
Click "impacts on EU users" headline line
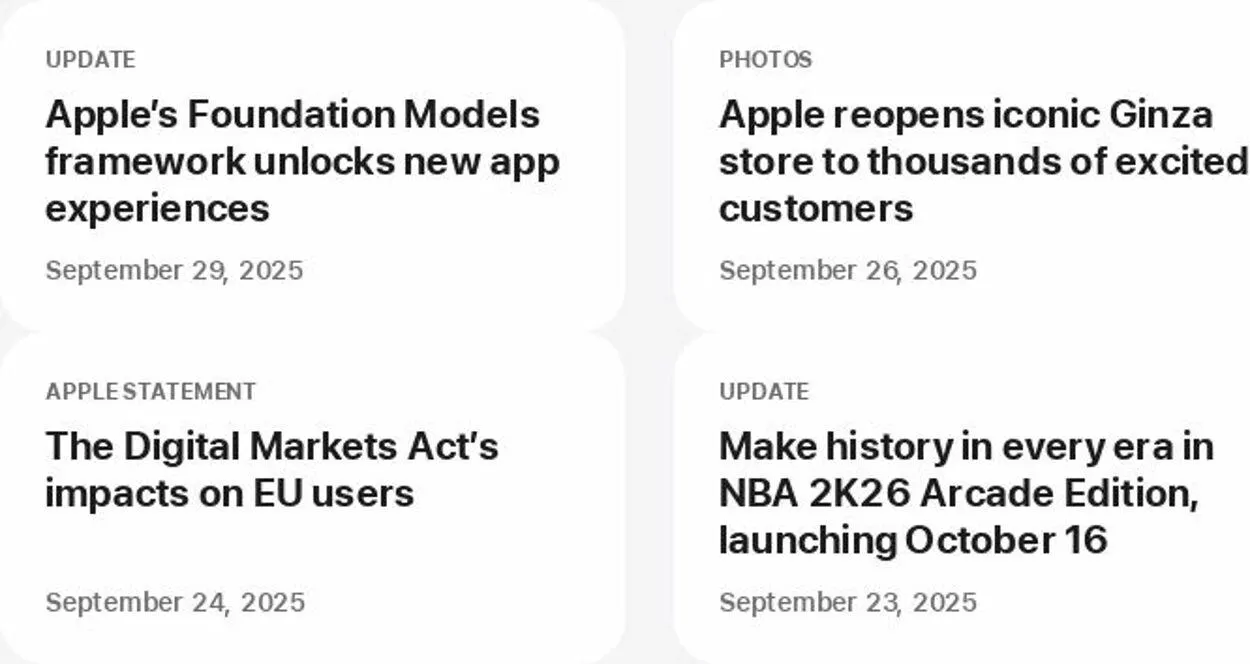(229, 493)
